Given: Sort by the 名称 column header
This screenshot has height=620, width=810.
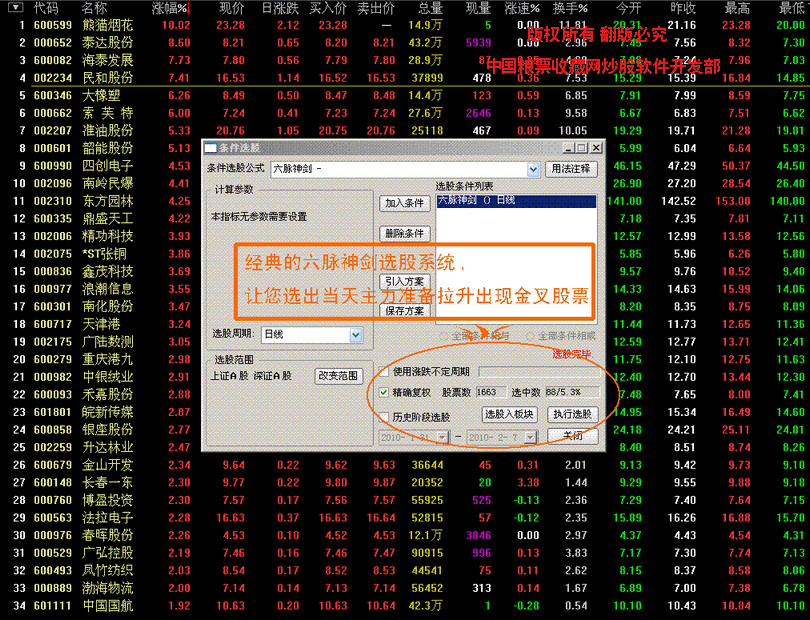Looking at the screenshot, I should click(94, 8).
